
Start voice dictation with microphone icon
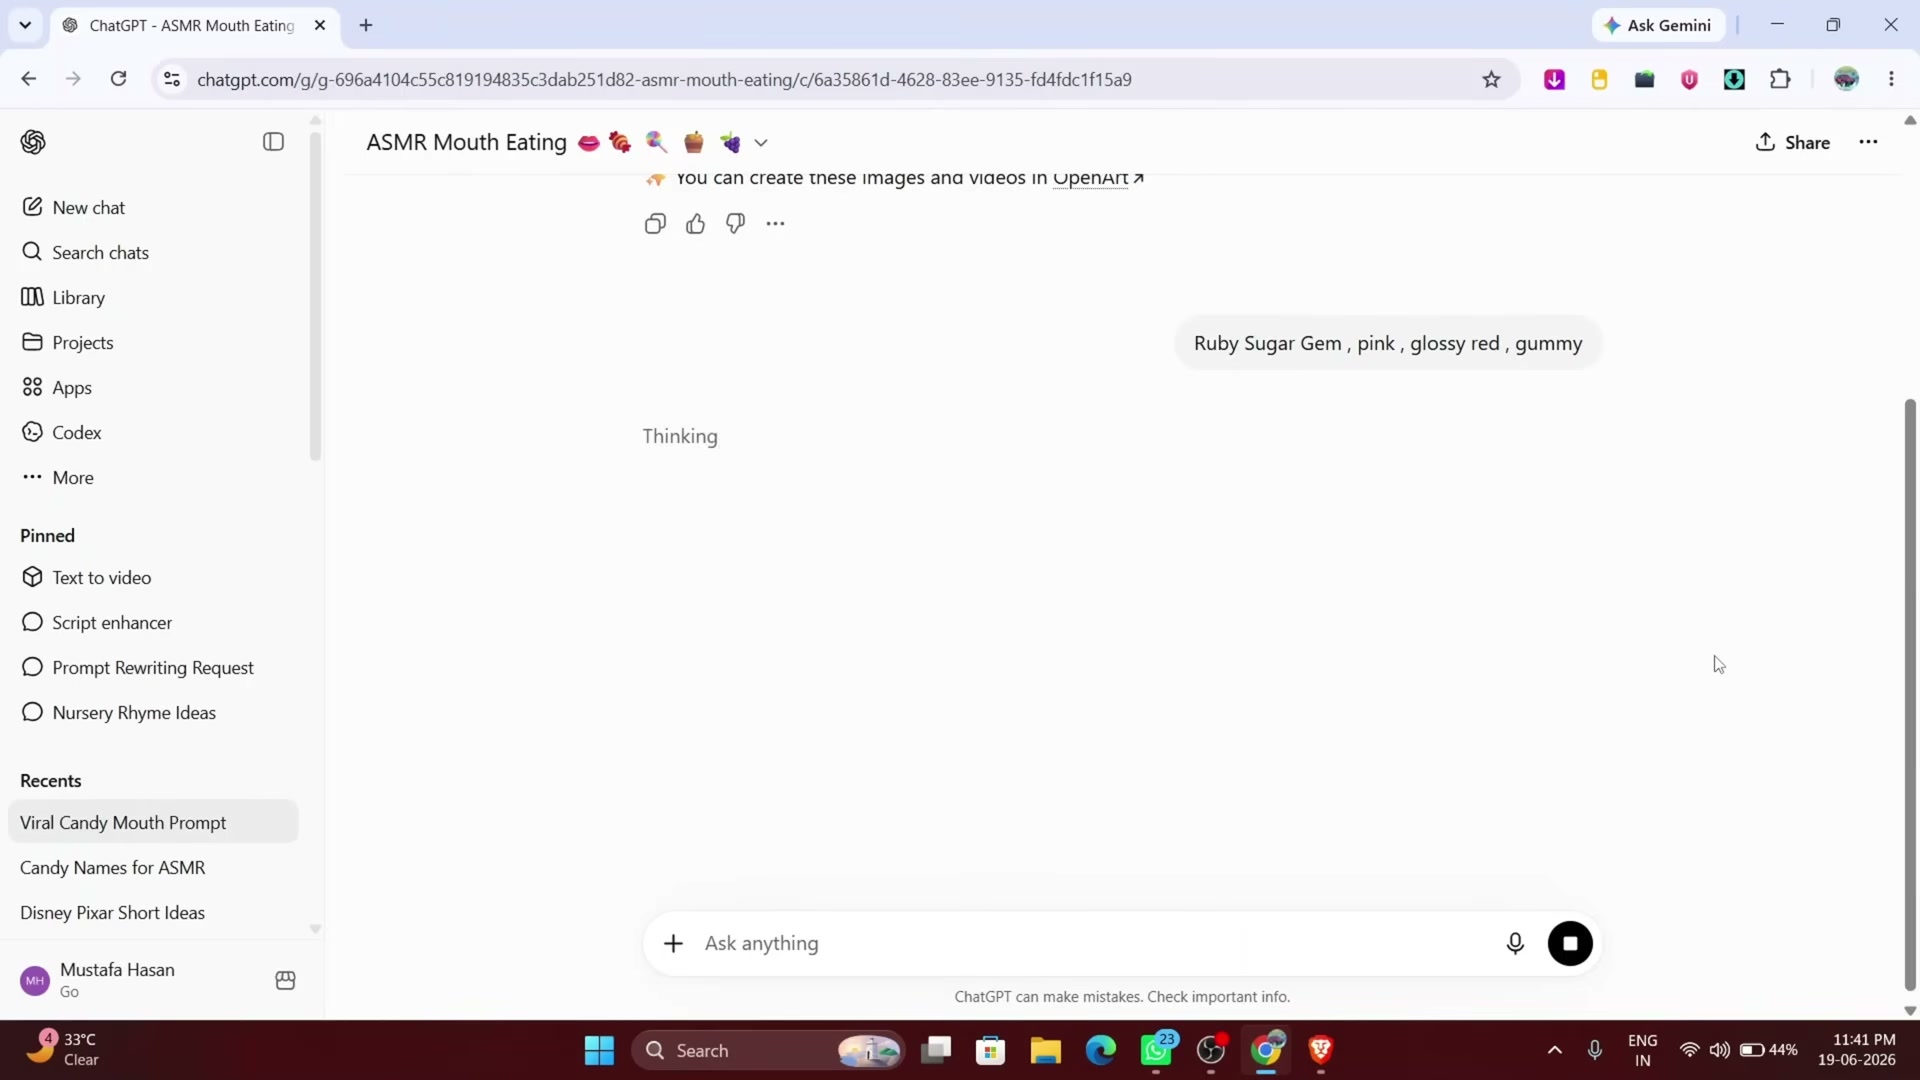pos(1515,943)
